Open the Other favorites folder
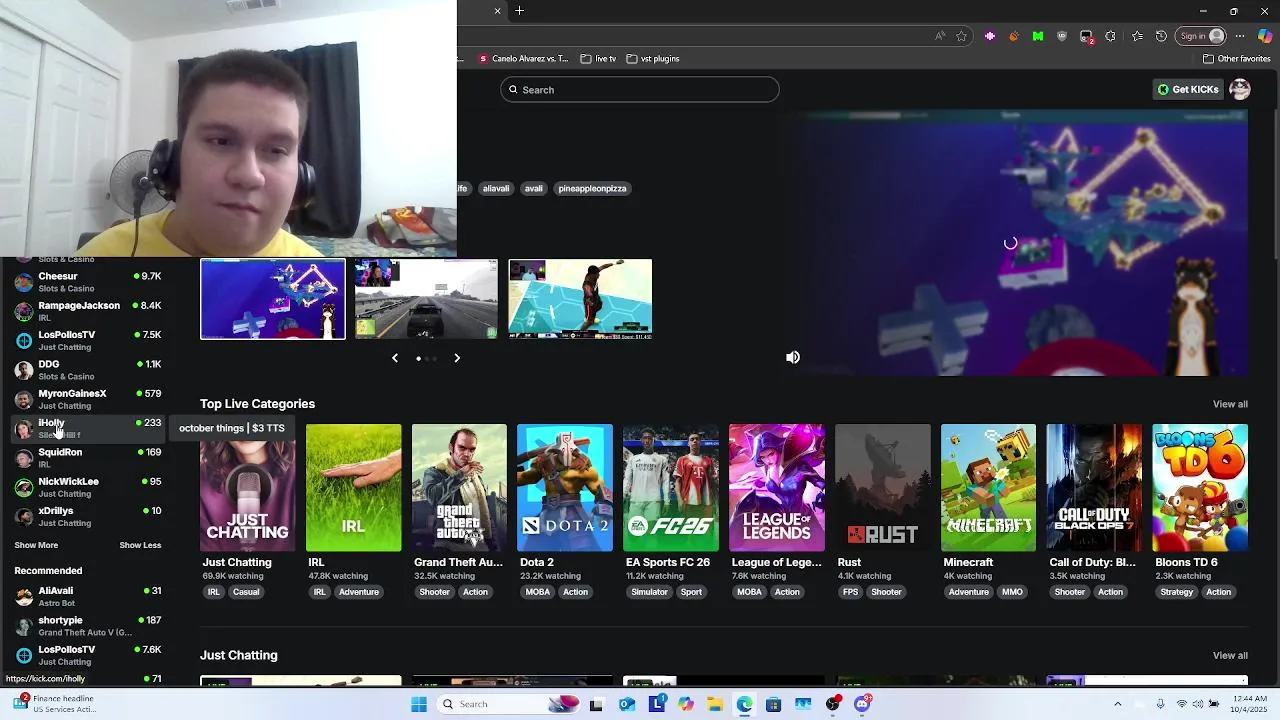 click(x=1237, y=59)
